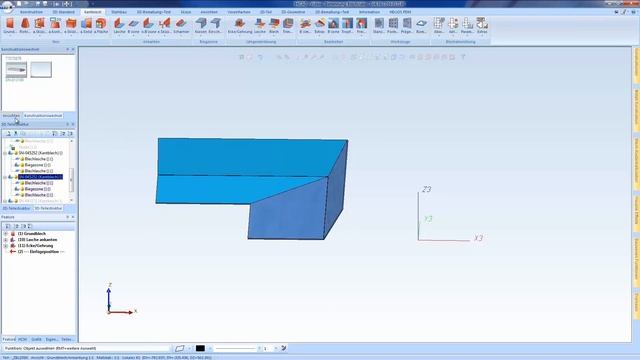Click the Bombieren tool icon in ribbon
The width and height of the screenshot is (640, 360).
pyautogui.click(x=421, y=23)
